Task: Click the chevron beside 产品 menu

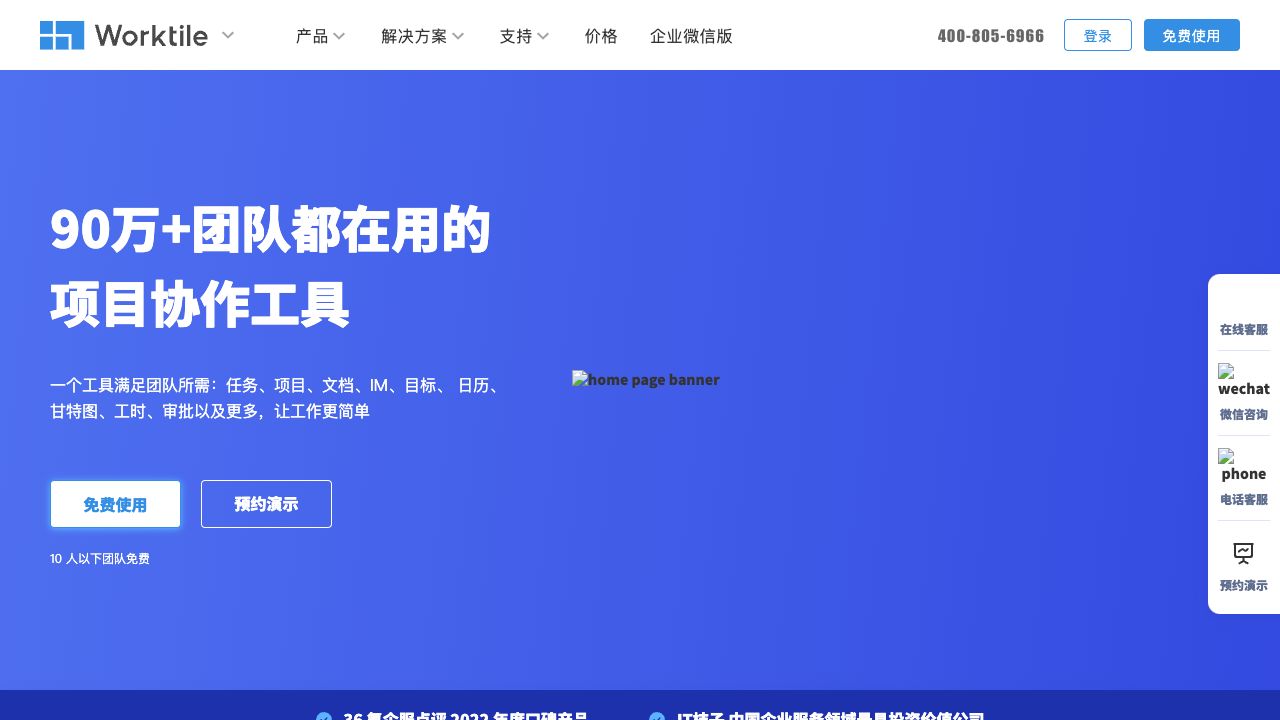Action: tap(339, 36)
